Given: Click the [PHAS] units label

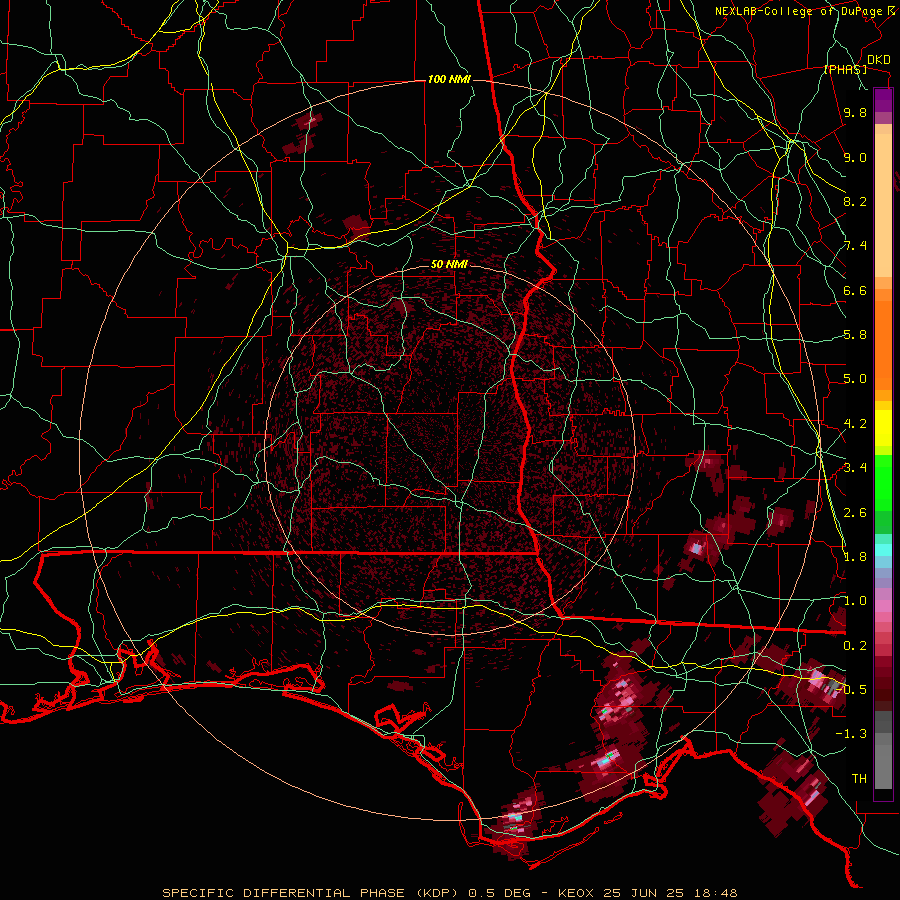Looking at the screenshot, I should coord(845,70).
